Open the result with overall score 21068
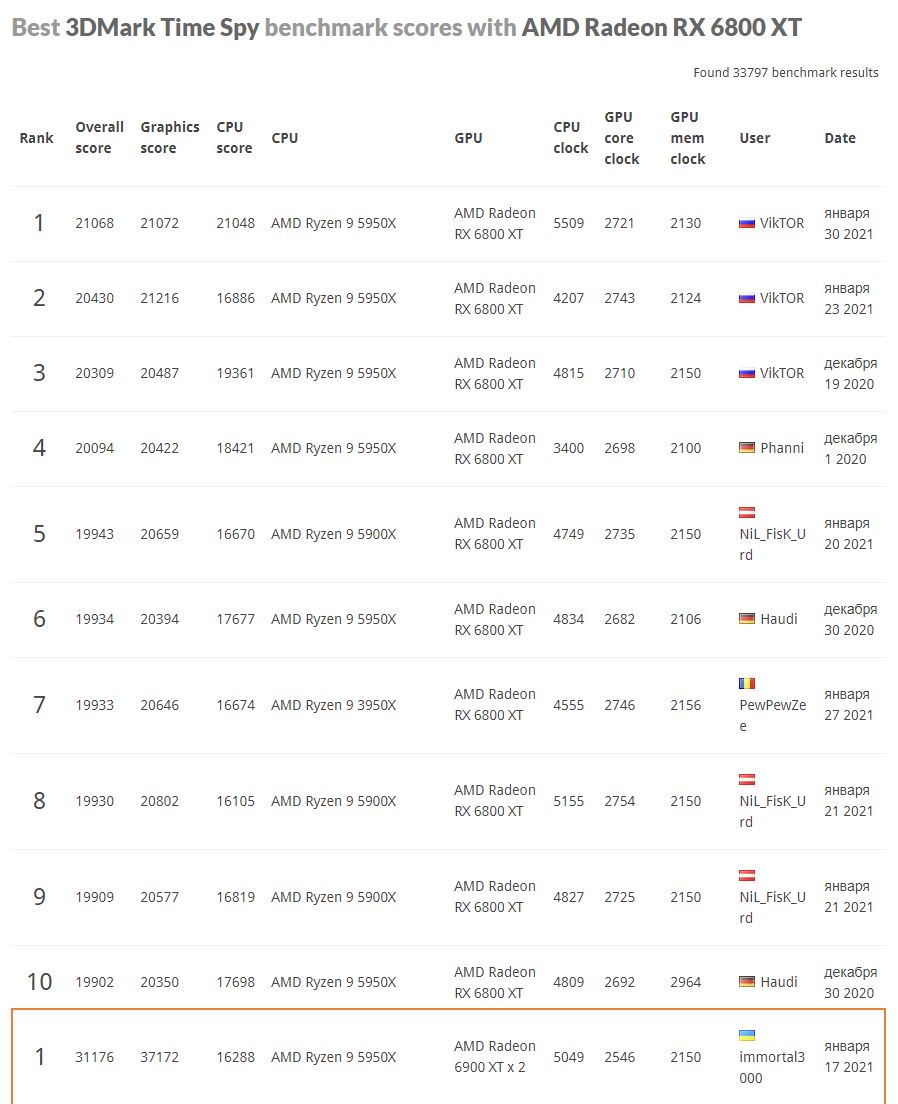 point(94,223)
